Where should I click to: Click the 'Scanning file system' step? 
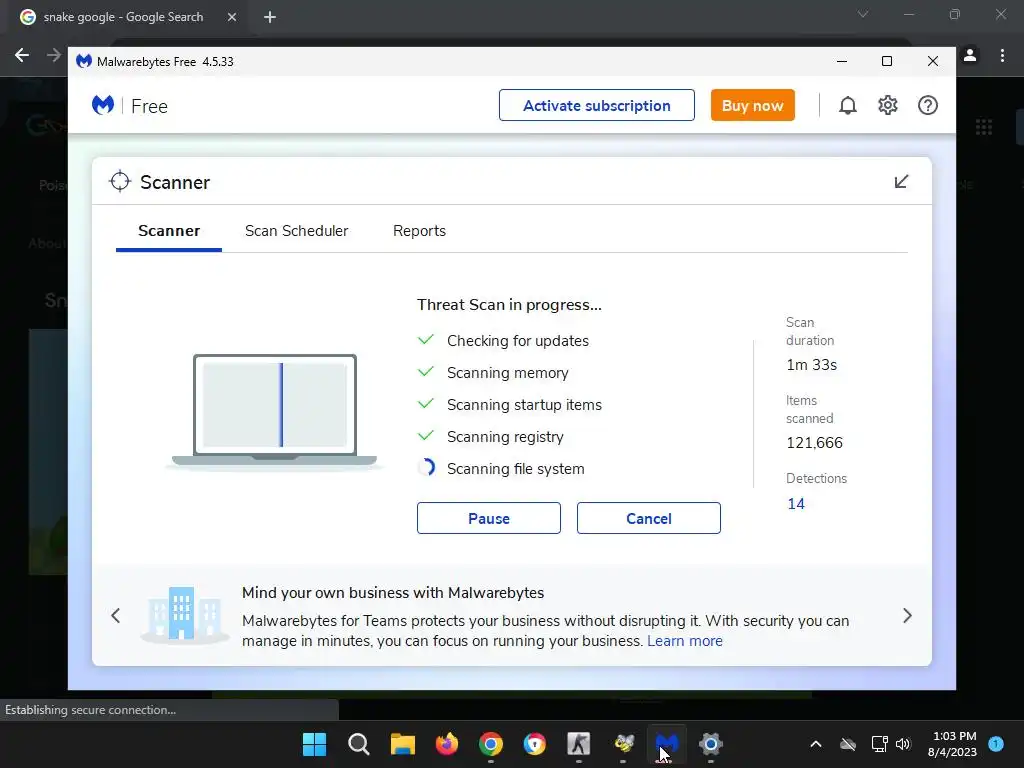515,469
